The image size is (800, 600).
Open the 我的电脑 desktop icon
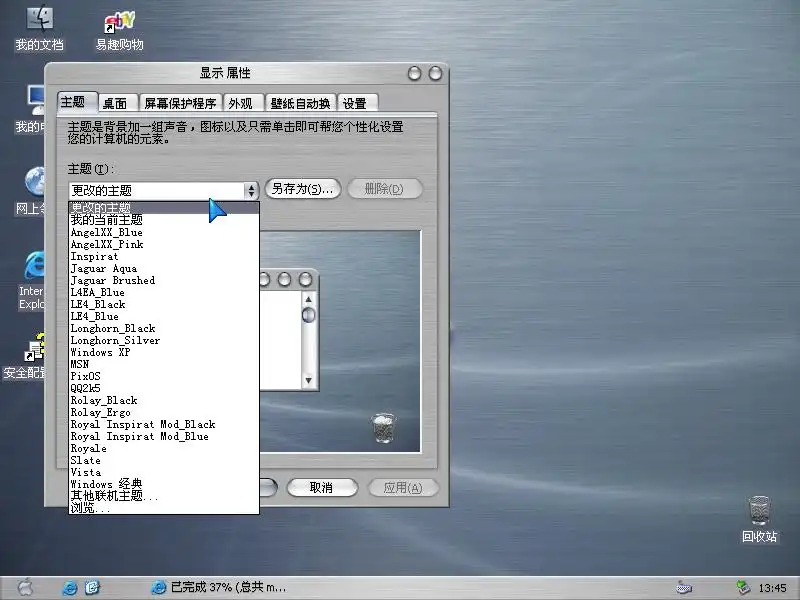32,109
